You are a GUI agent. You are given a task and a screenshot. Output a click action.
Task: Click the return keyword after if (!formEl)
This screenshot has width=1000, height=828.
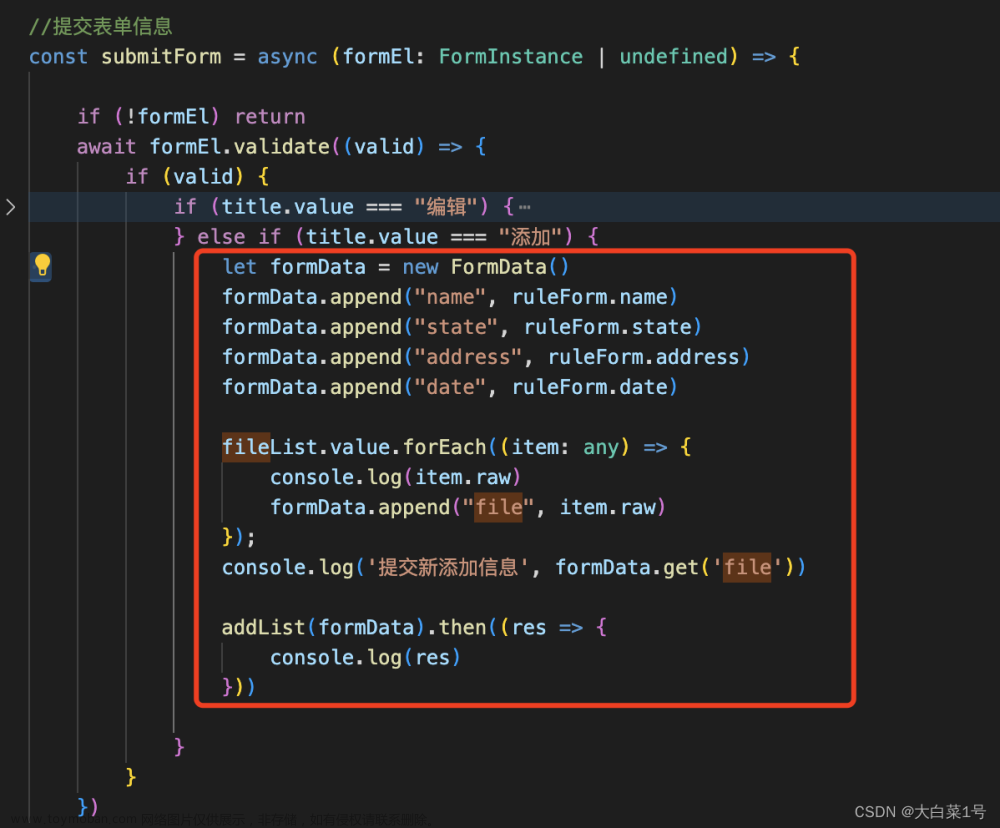coord(270,117)
